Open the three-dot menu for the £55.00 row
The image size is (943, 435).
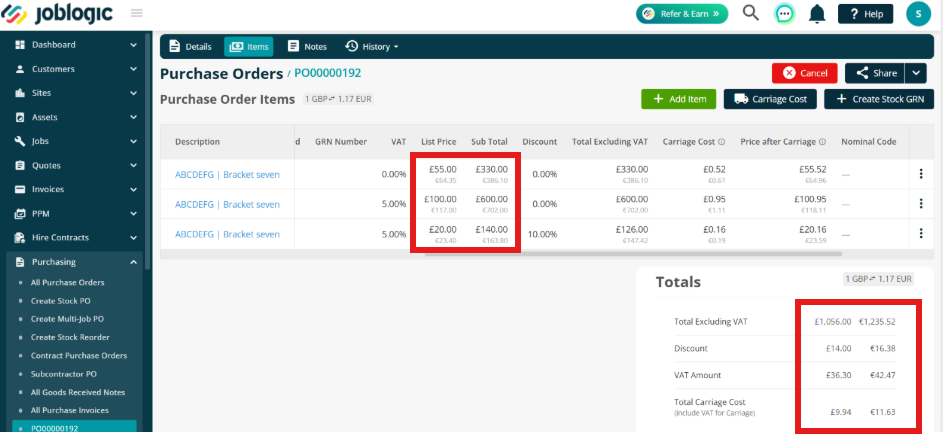(921, 174)
